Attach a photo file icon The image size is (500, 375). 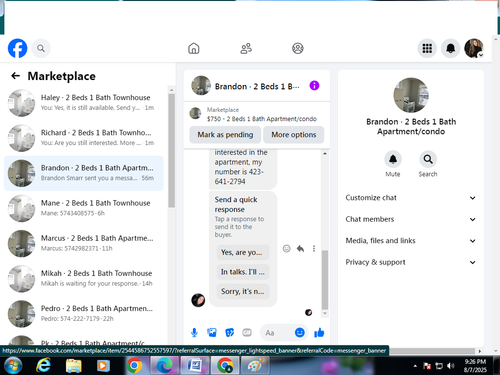point(212,333)
